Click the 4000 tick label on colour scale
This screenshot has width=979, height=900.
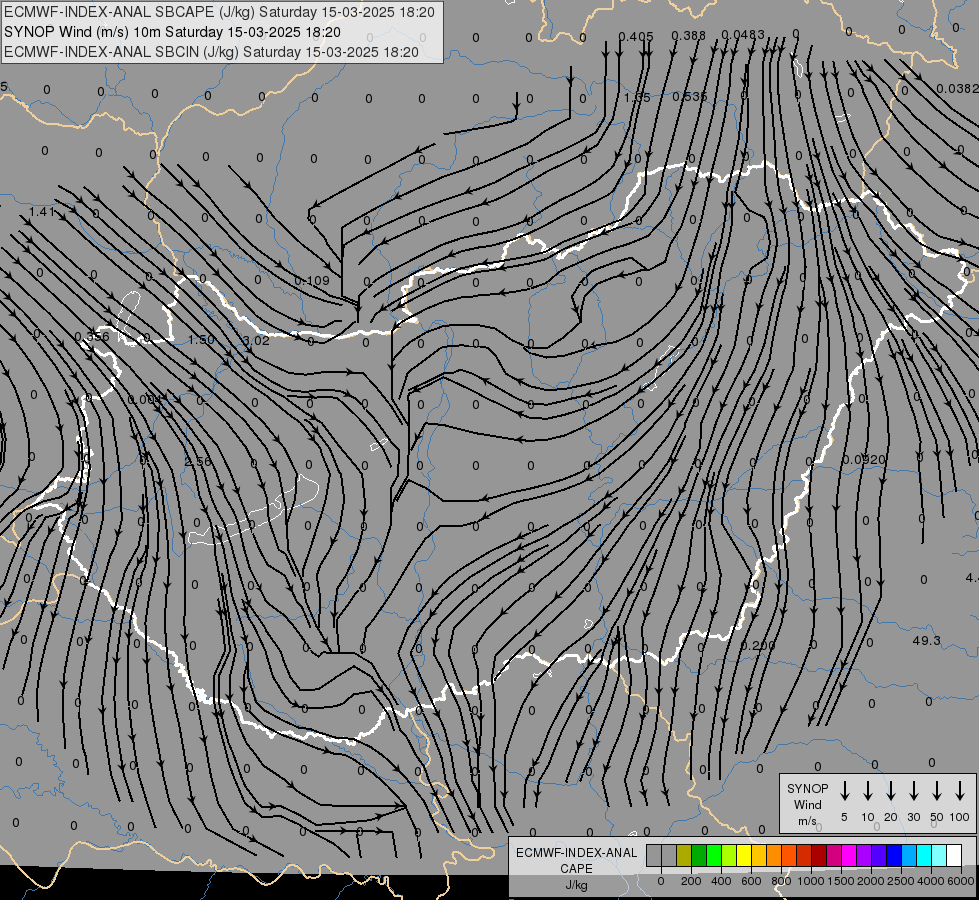click(931, 881)
